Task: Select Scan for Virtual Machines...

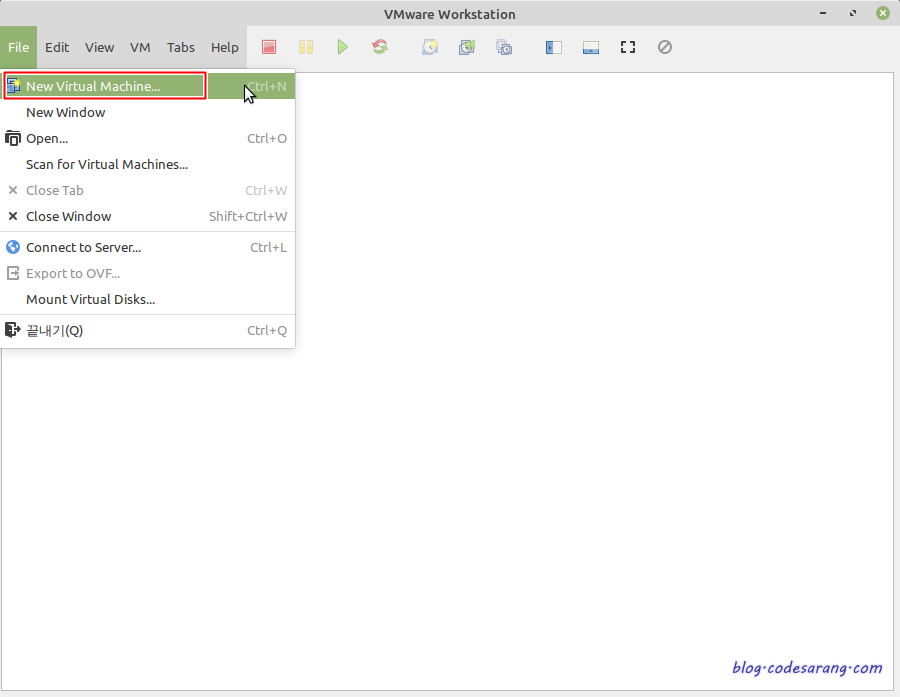Action: tap(148, 164)
